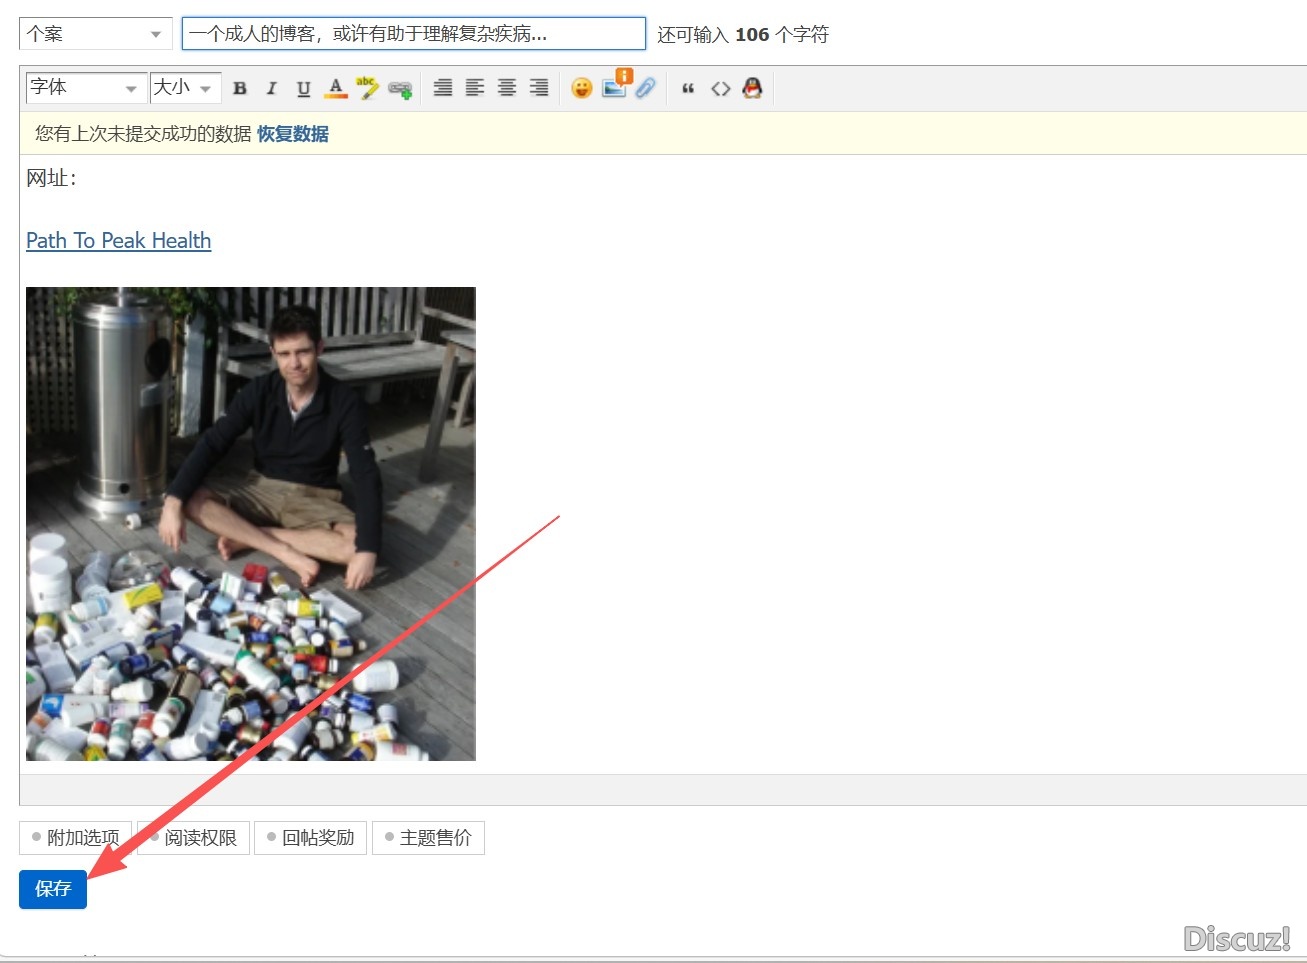1307x963 pixels.
Task: Switch to the 阅读权限 tab
Action: 194,838
